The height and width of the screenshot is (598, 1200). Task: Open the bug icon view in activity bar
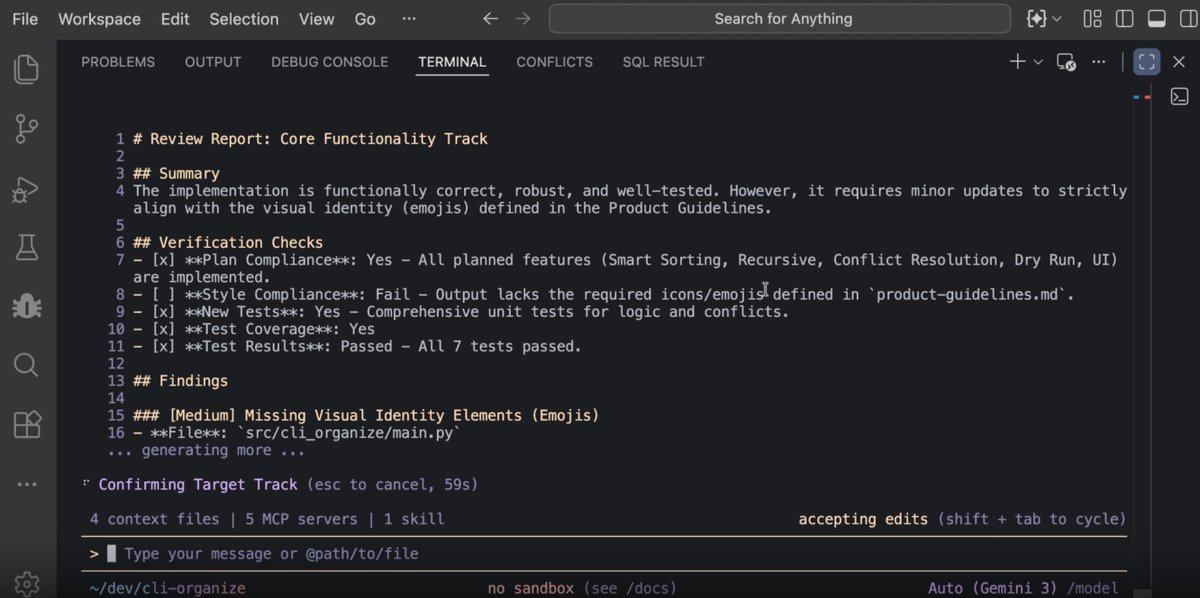click(x=27, y=306)
